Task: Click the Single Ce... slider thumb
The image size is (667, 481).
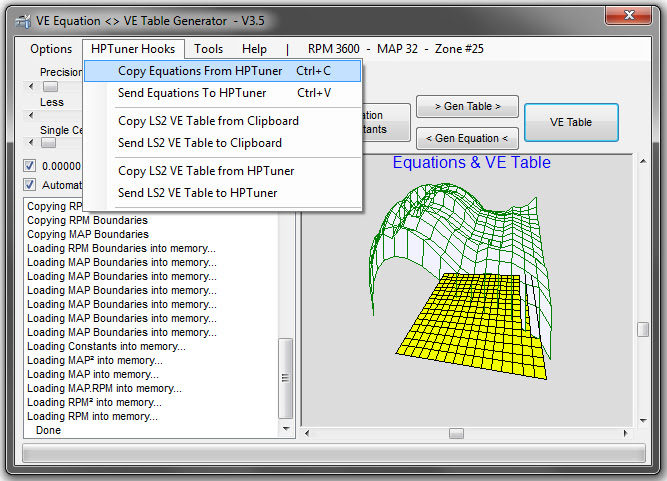Action: pos(48,143)
